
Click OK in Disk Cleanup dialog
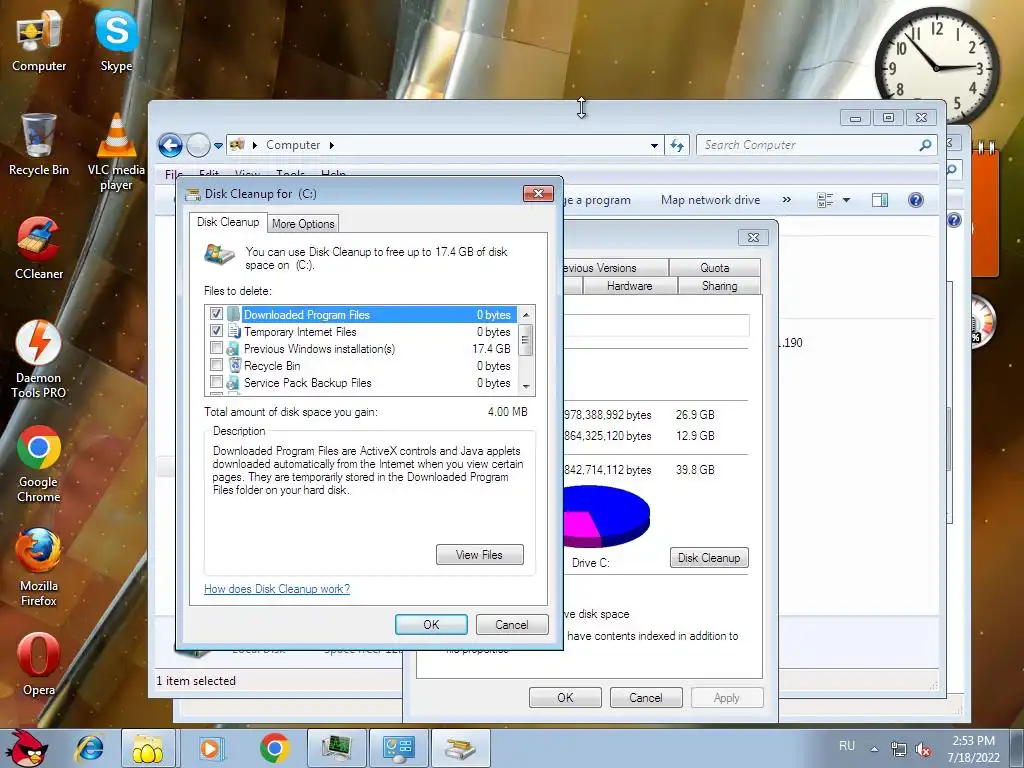click(431, 624)
